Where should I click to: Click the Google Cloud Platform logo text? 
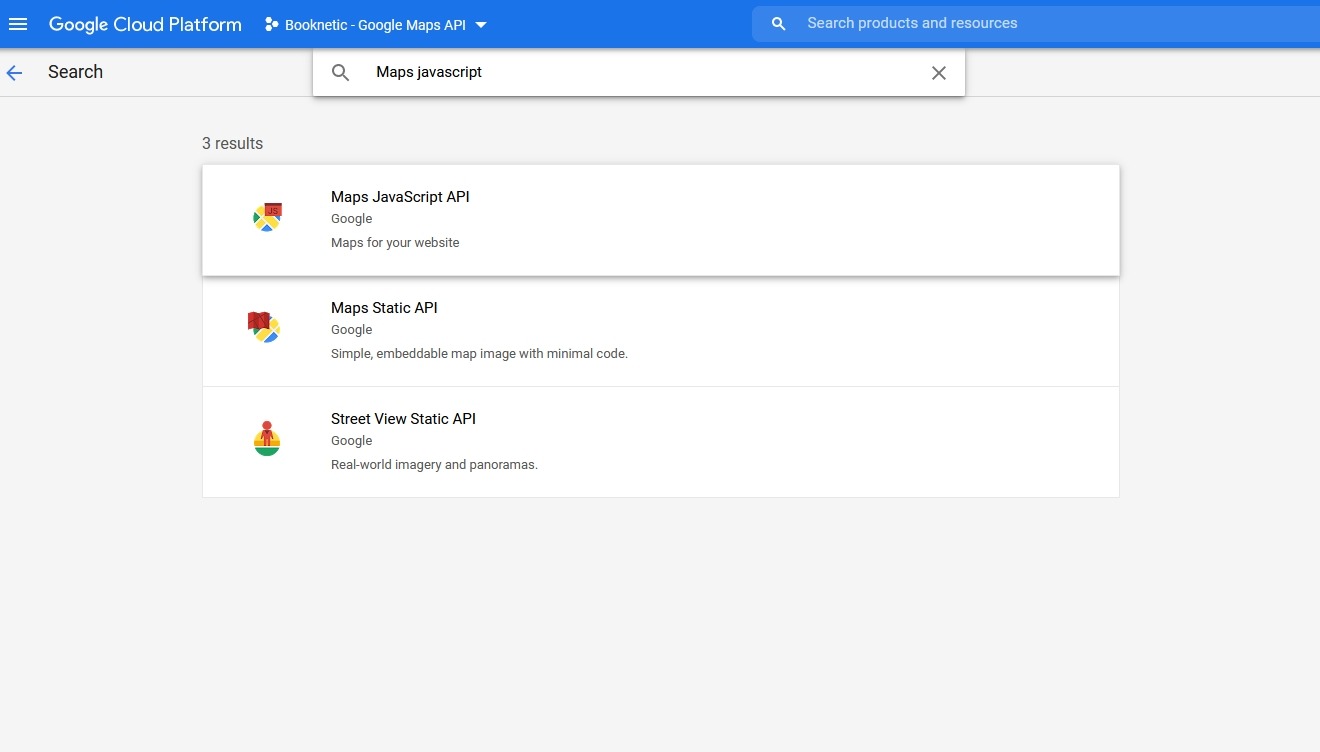(x=145, y=24)
